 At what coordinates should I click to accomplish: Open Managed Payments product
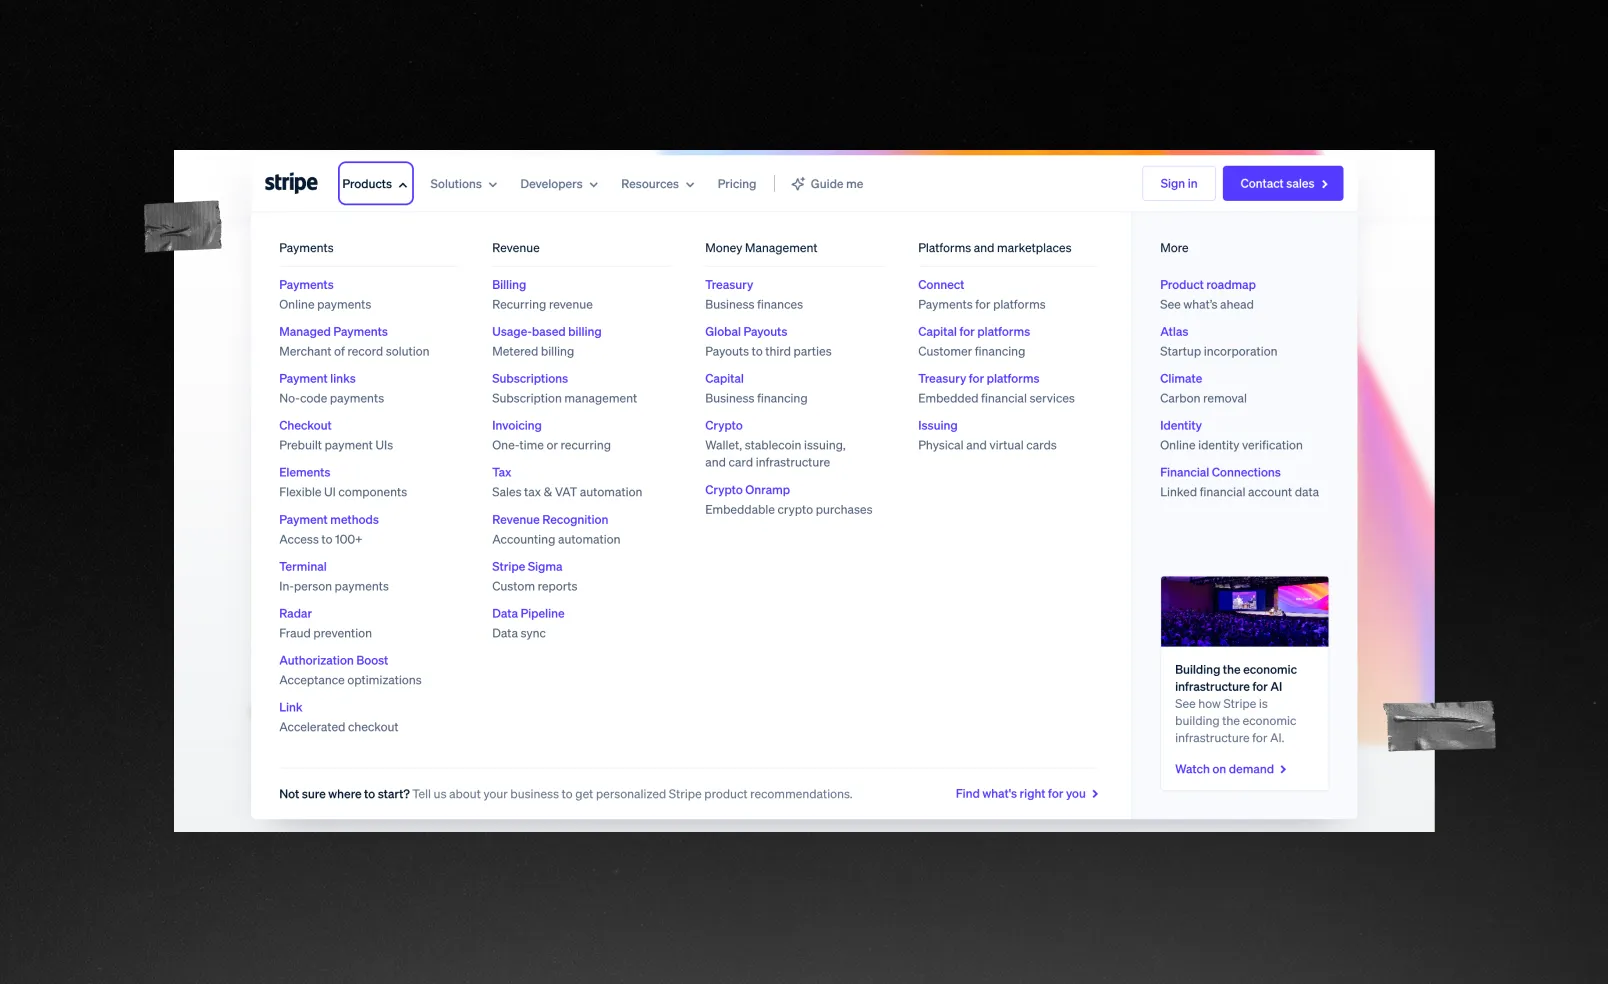tap(333, 332)
